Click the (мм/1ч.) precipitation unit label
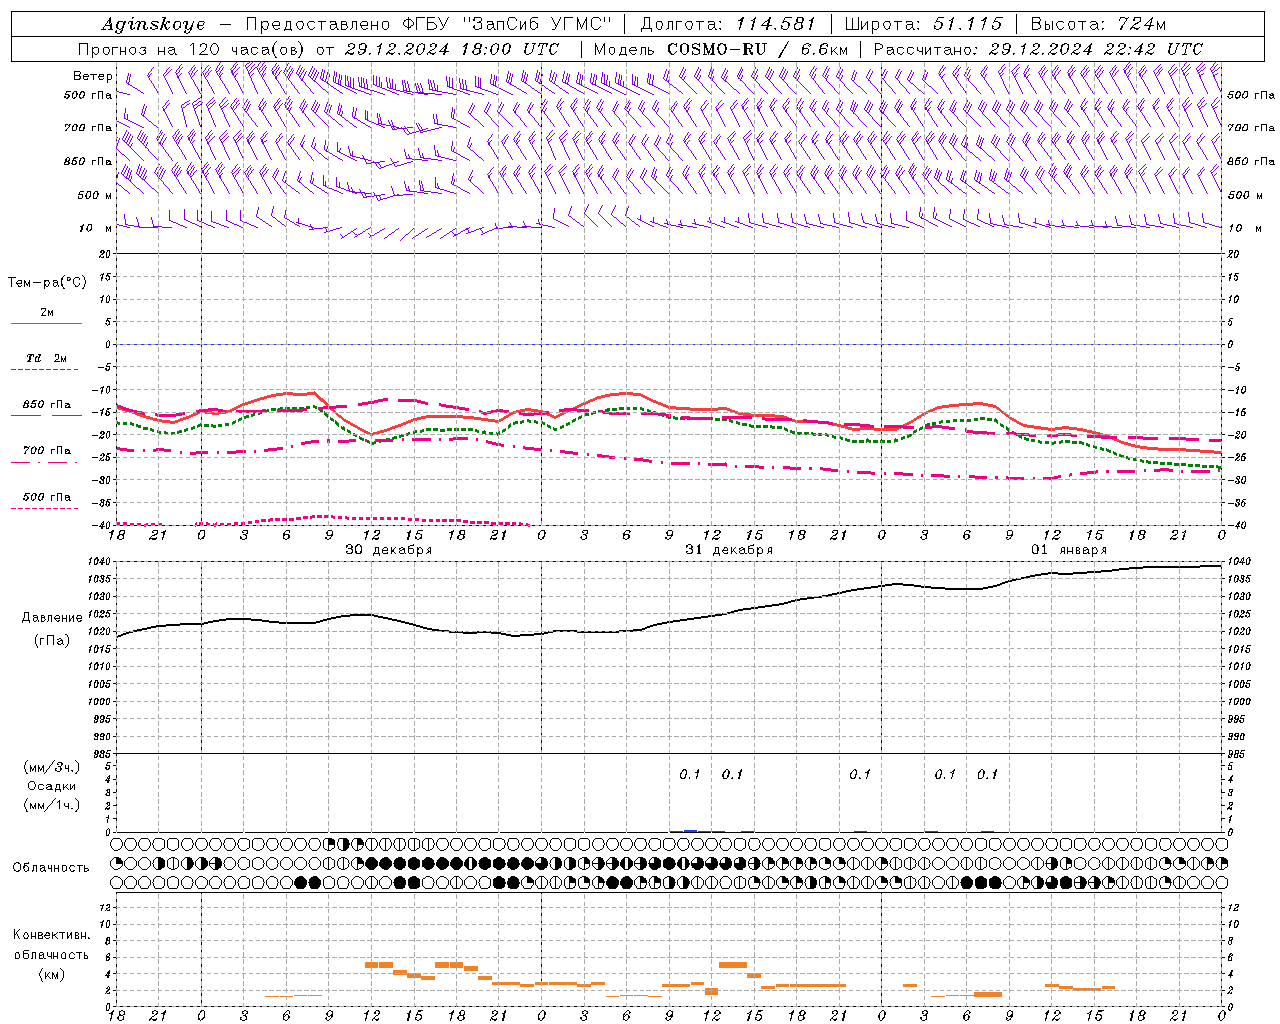The height and width of the screenshot is (1024, 1280). (x=52, y=805)
